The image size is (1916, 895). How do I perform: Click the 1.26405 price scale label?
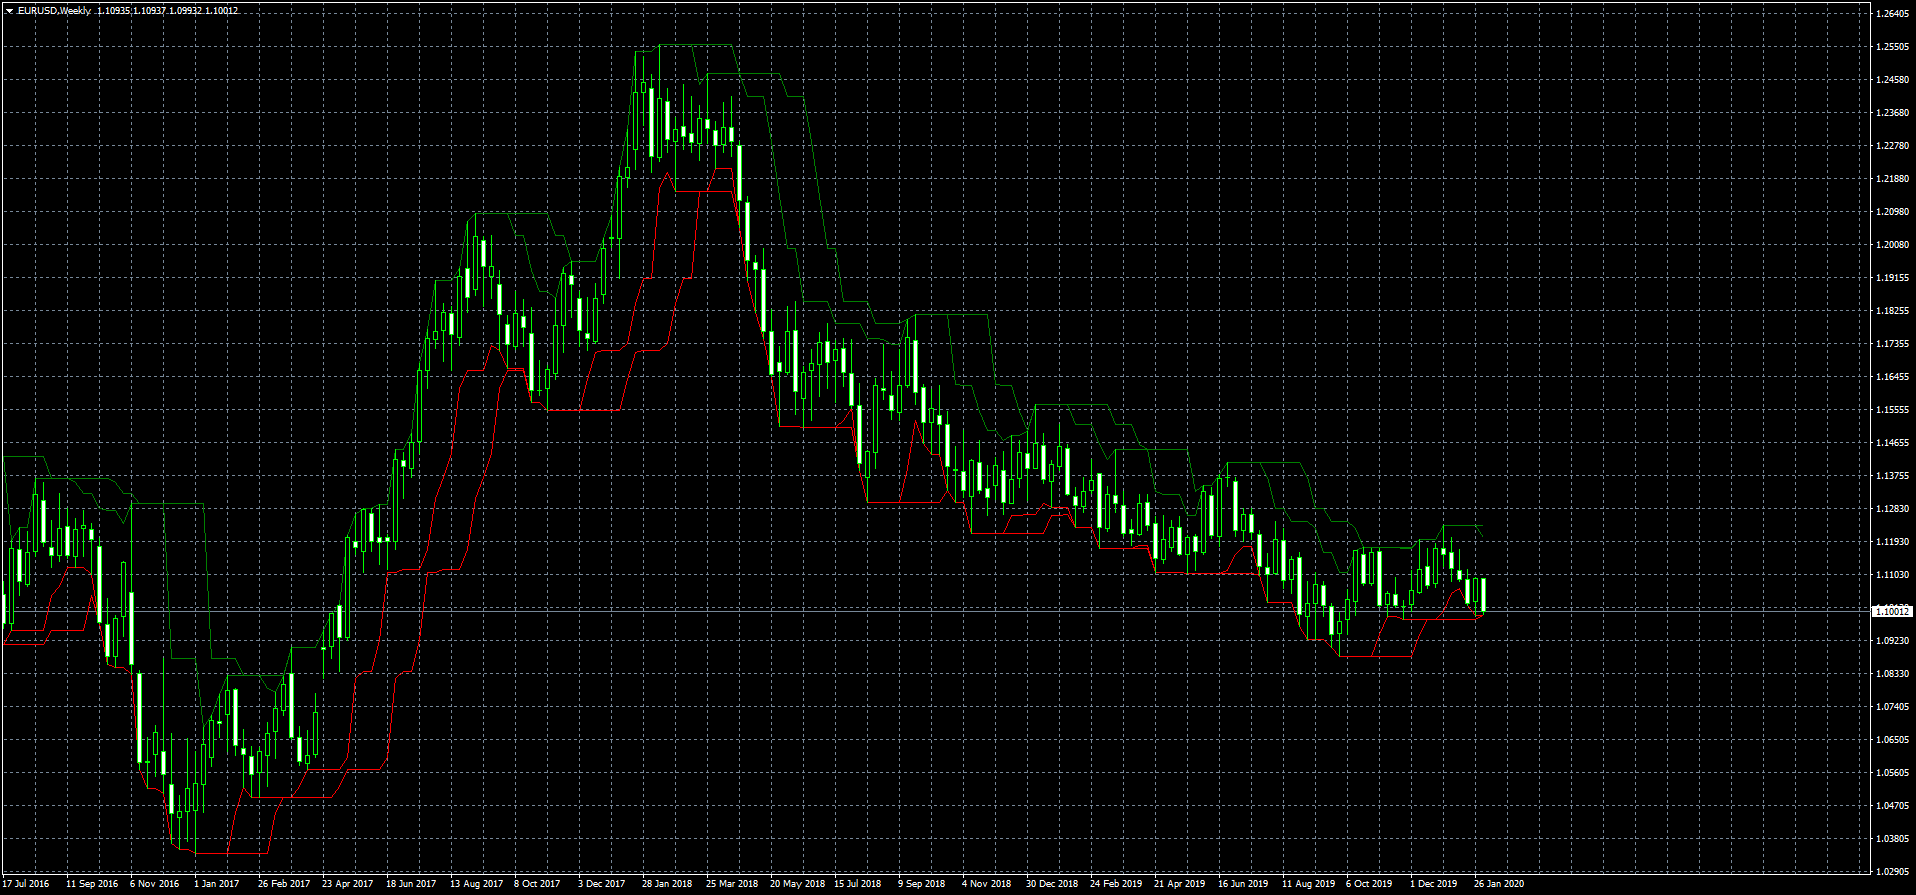1893,14
